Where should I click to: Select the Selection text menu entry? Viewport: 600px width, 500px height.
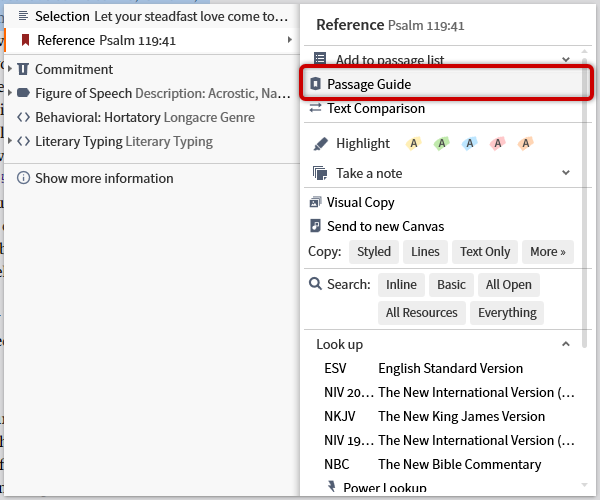pos(150,16)
